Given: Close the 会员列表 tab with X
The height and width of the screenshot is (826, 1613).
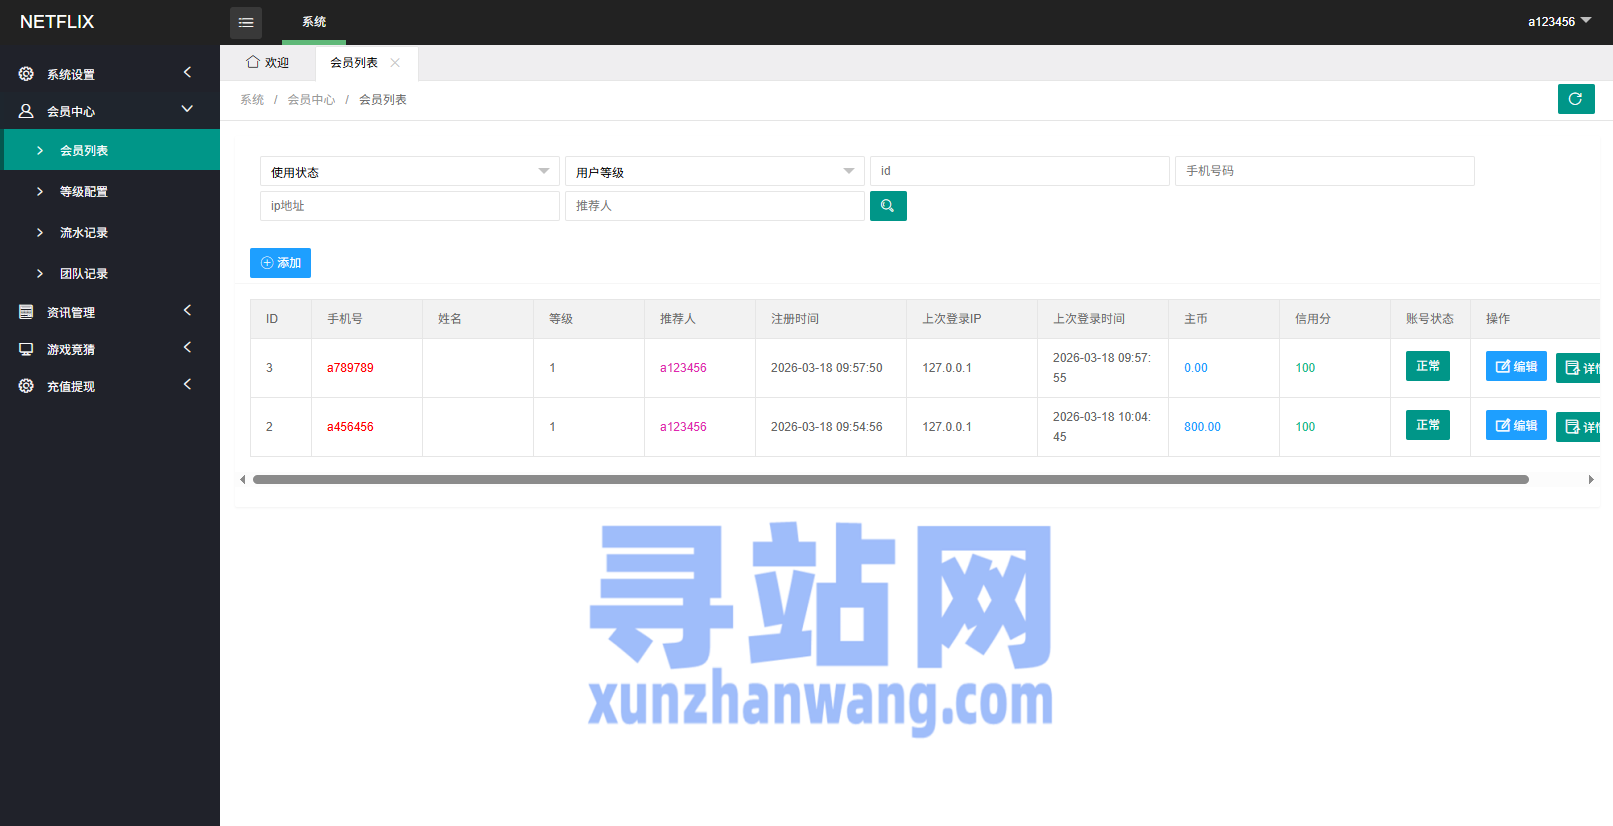Looking at the screenshot, I should pos(395,63).
